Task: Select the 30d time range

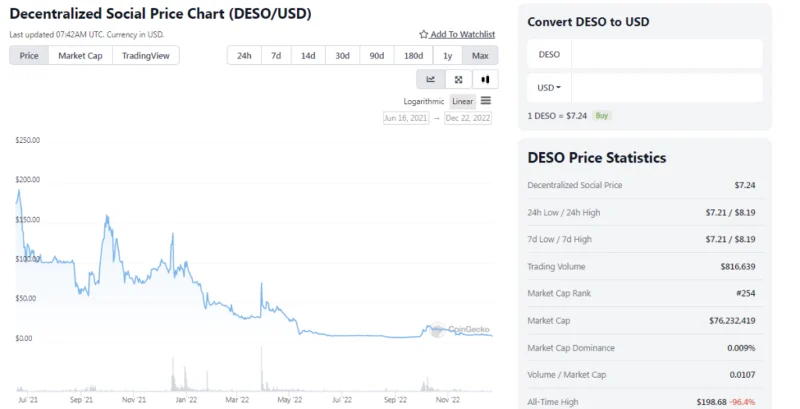Action: [x=342, y=56]
